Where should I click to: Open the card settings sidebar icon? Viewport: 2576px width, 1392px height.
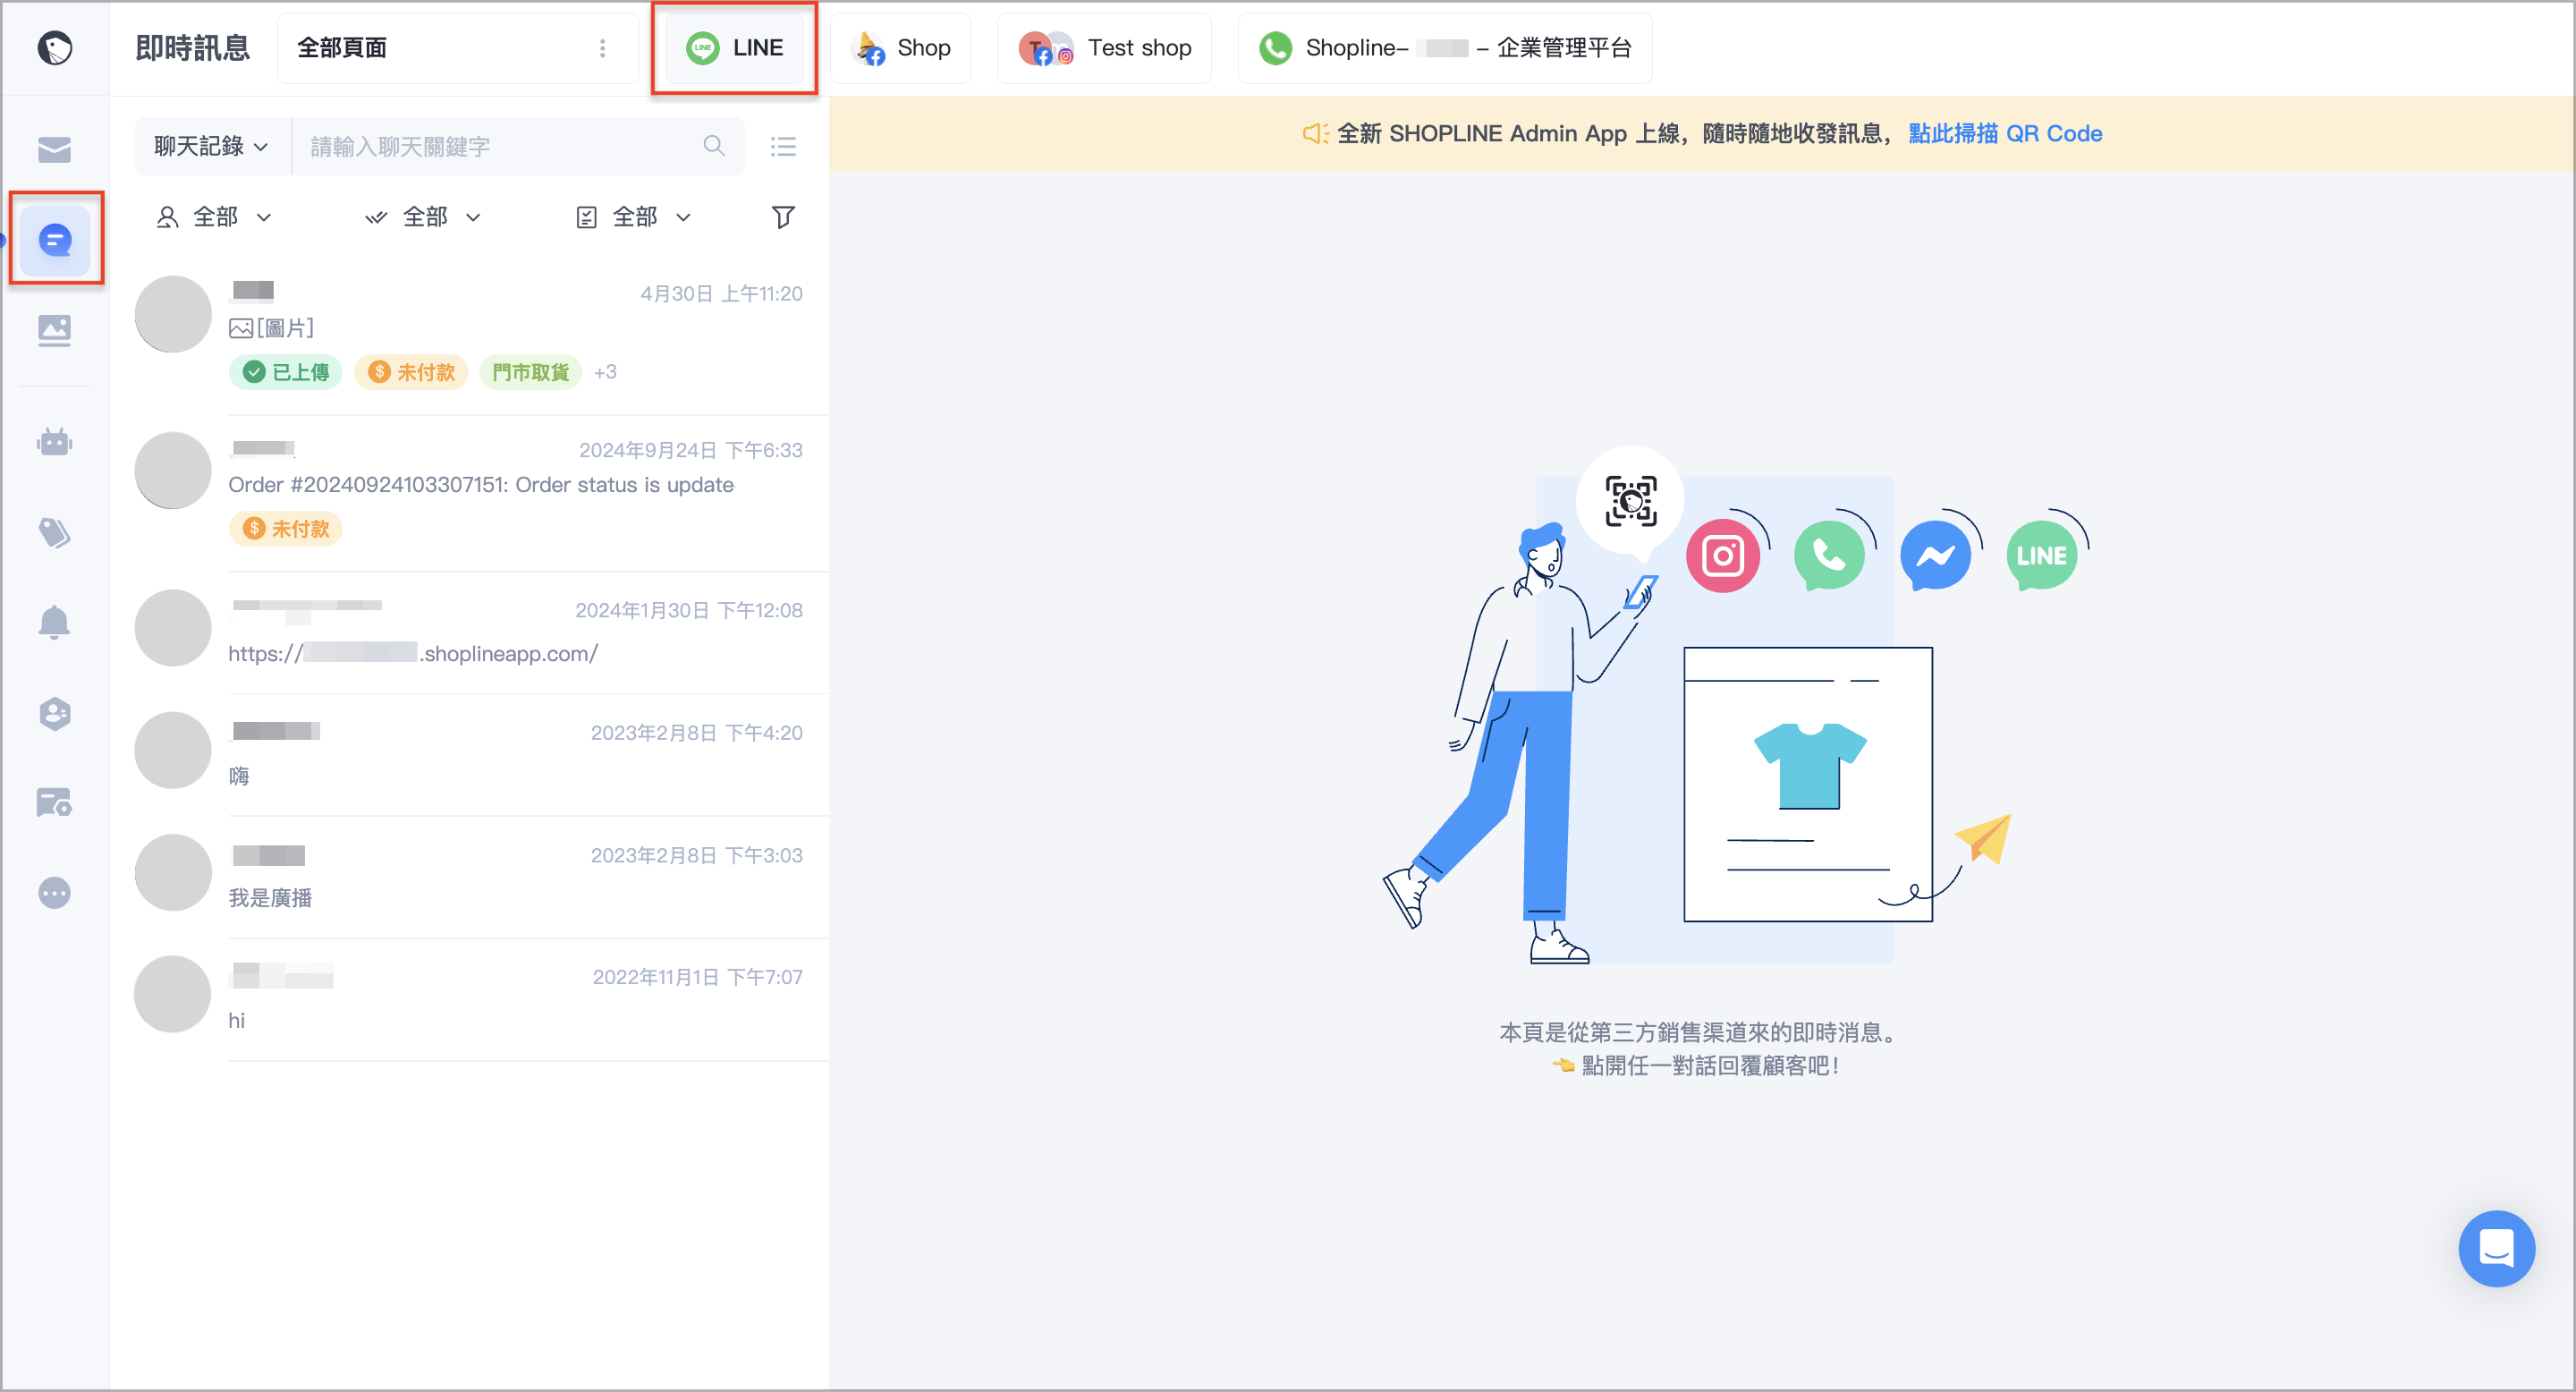(x=54, y=802)
